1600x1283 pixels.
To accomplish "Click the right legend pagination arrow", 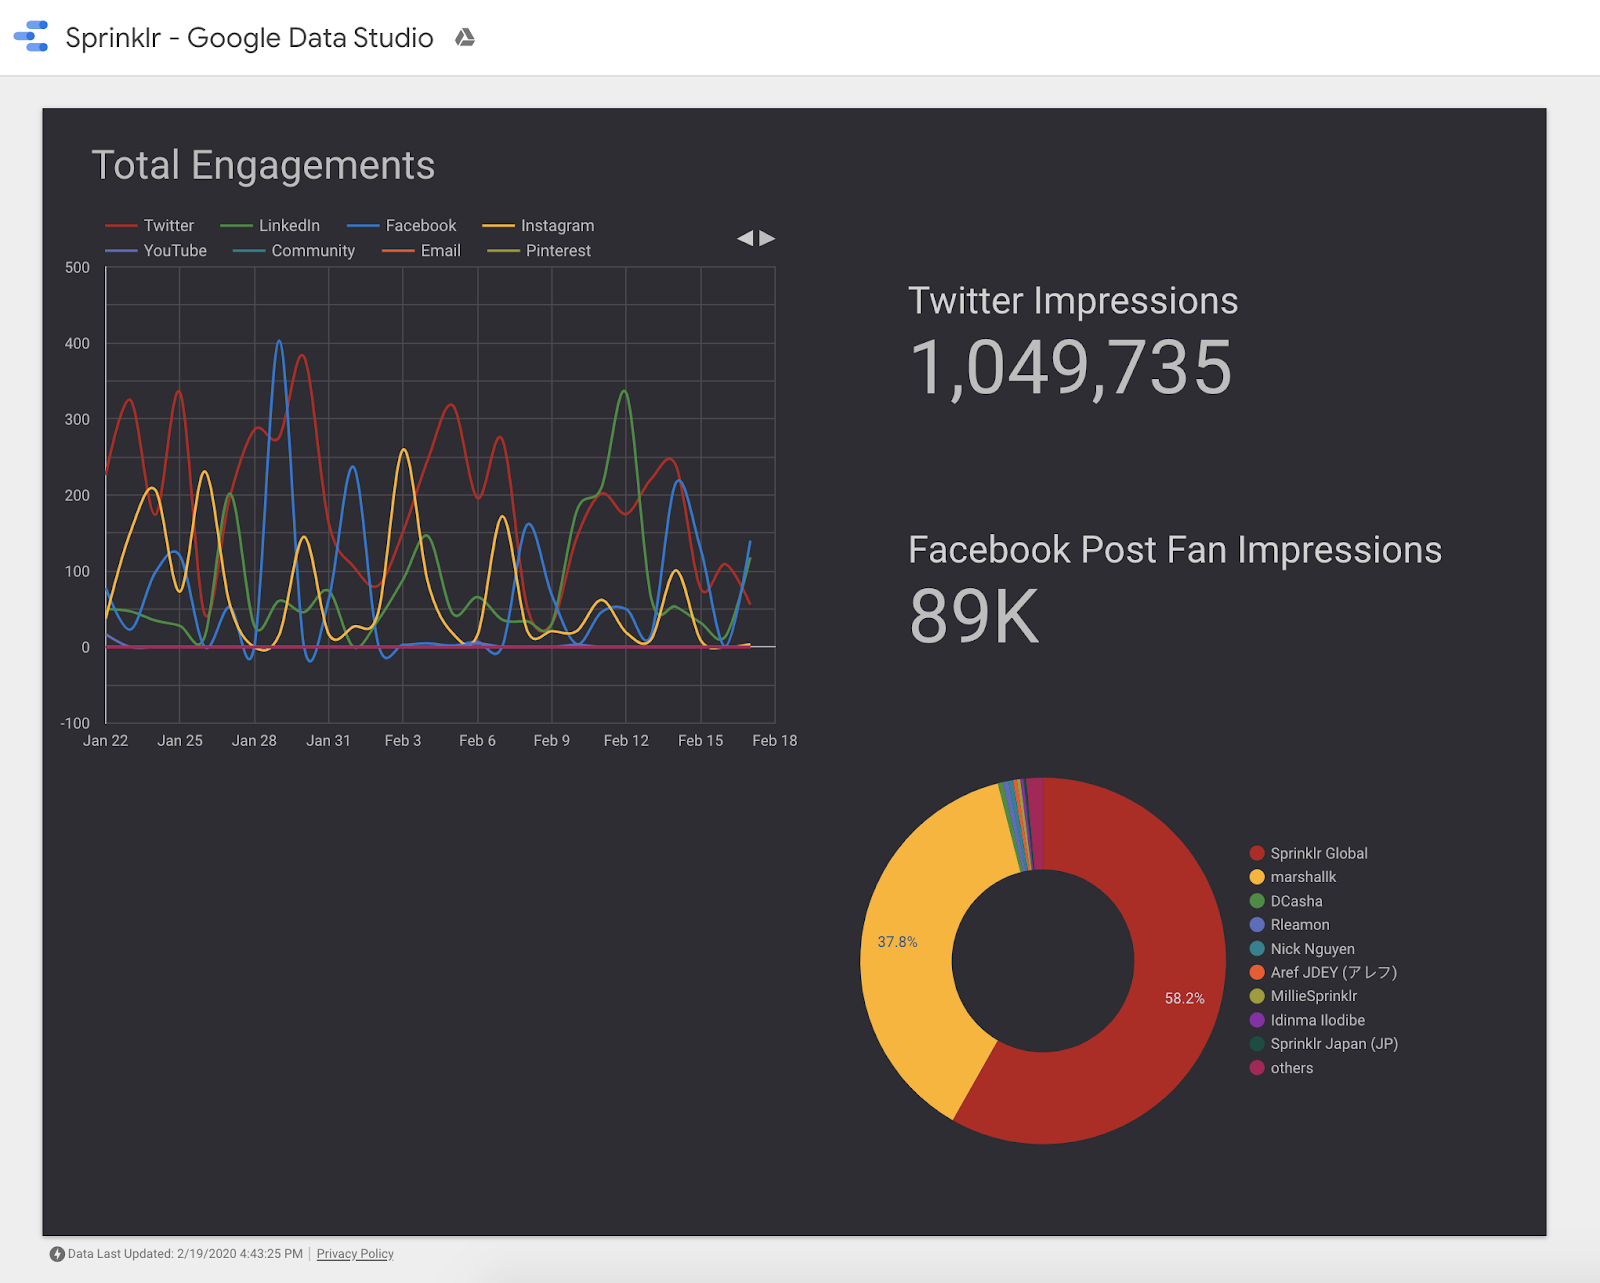I will (x=767, y=238).
